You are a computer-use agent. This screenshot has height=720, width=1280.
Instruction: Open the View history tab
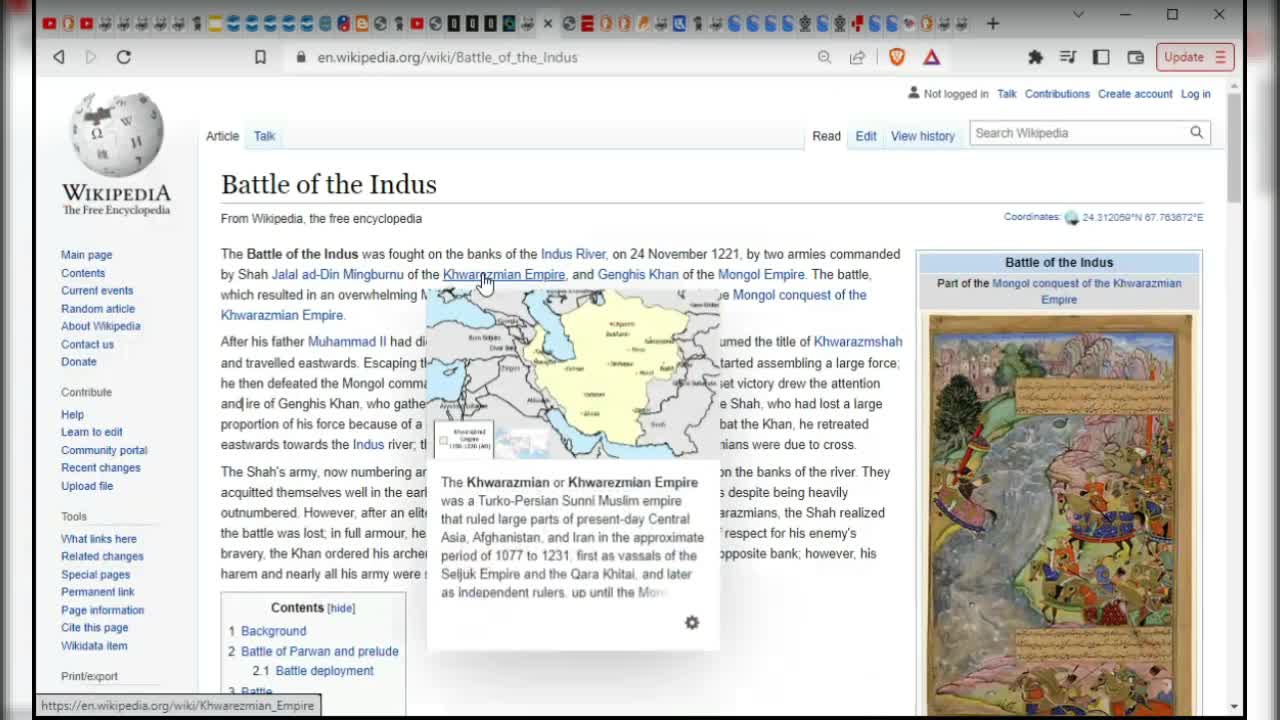tap(923, 136)
